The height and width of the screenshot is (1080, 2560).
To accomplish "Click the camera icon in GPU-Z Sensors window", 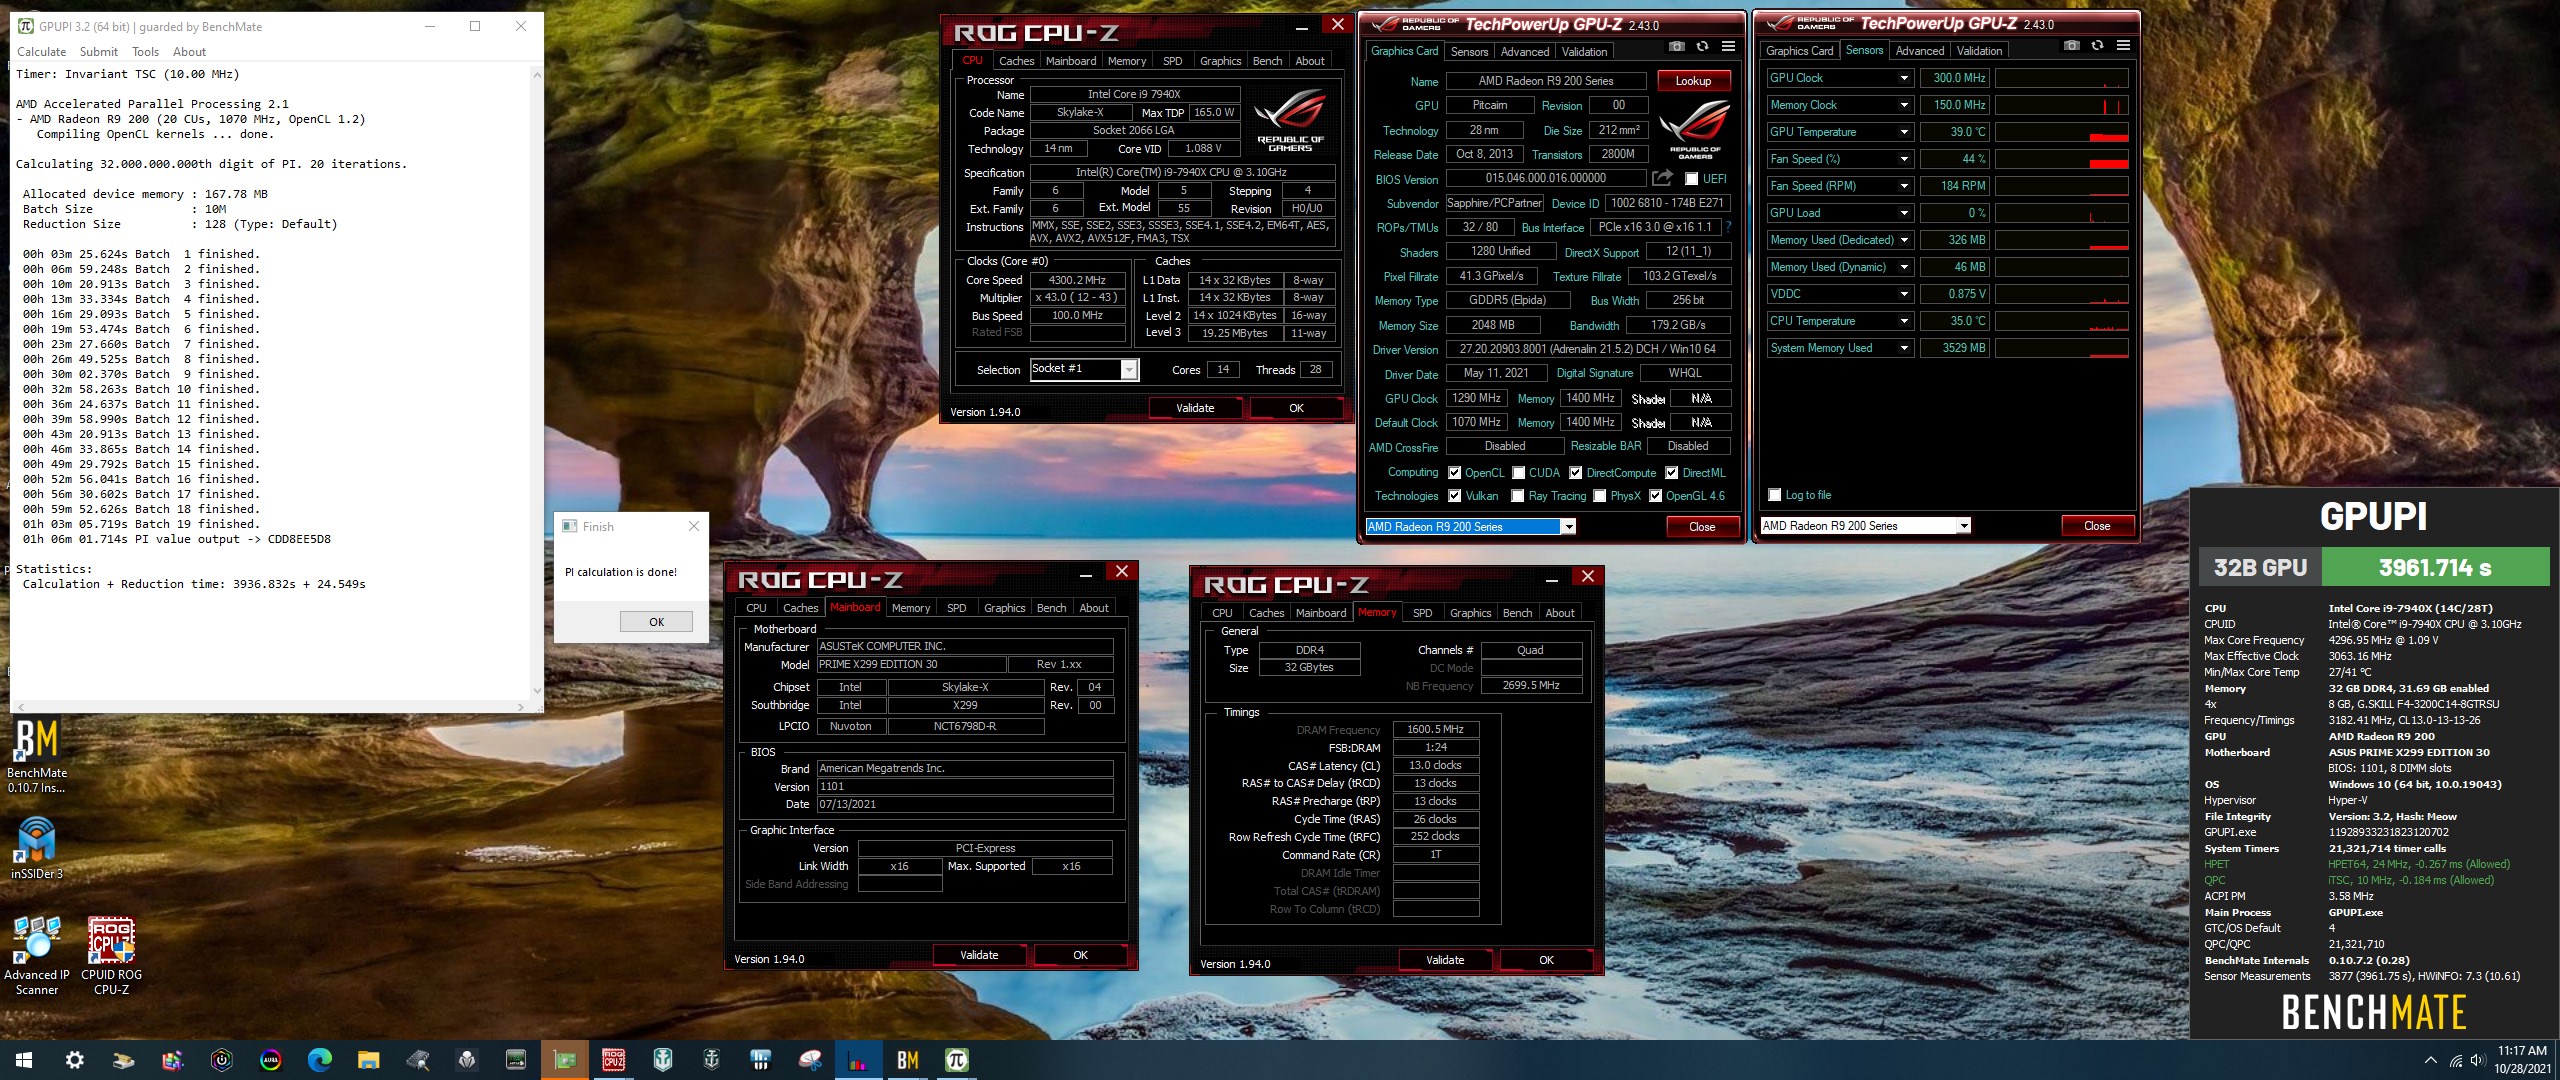I will click(x=2072, y=45).
